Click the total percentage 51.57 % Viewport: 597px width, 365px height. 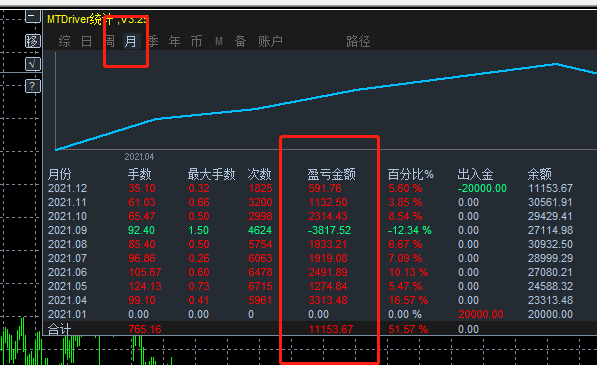point(408,329)
